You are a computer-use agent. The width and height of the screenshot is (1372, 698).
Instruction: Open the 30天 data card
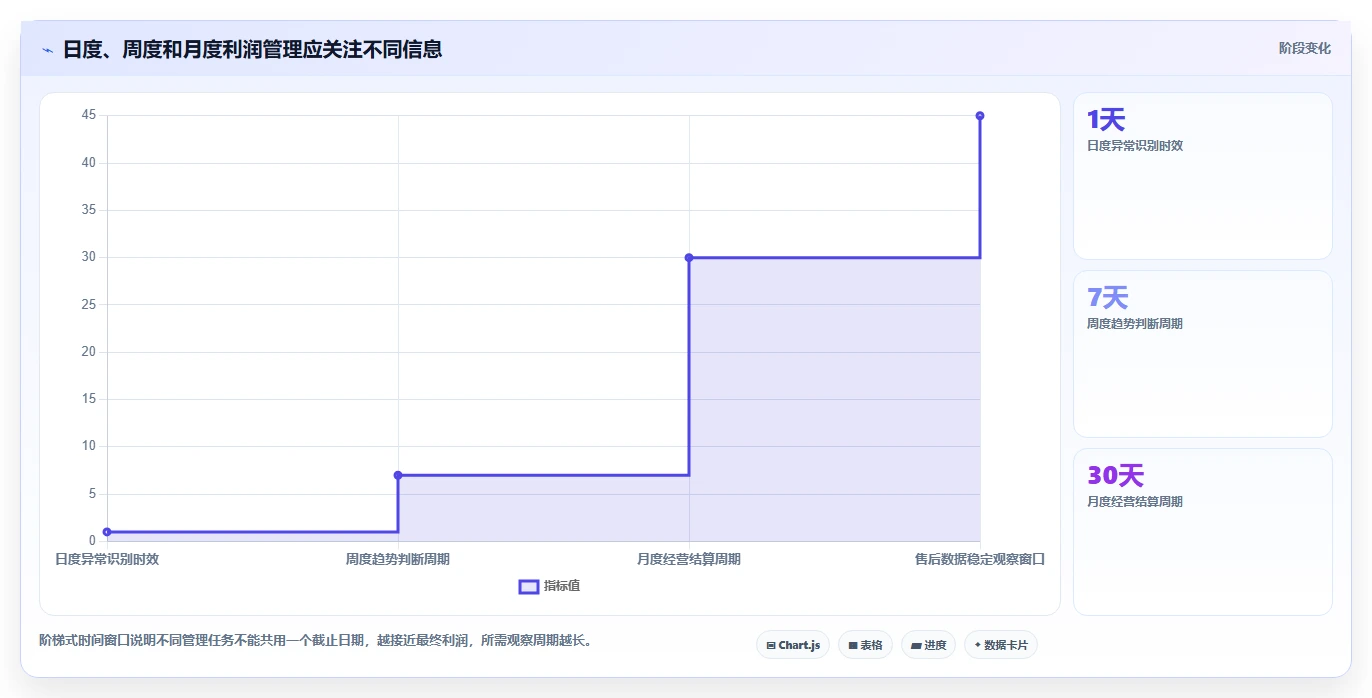click(x=1203, y=532)
